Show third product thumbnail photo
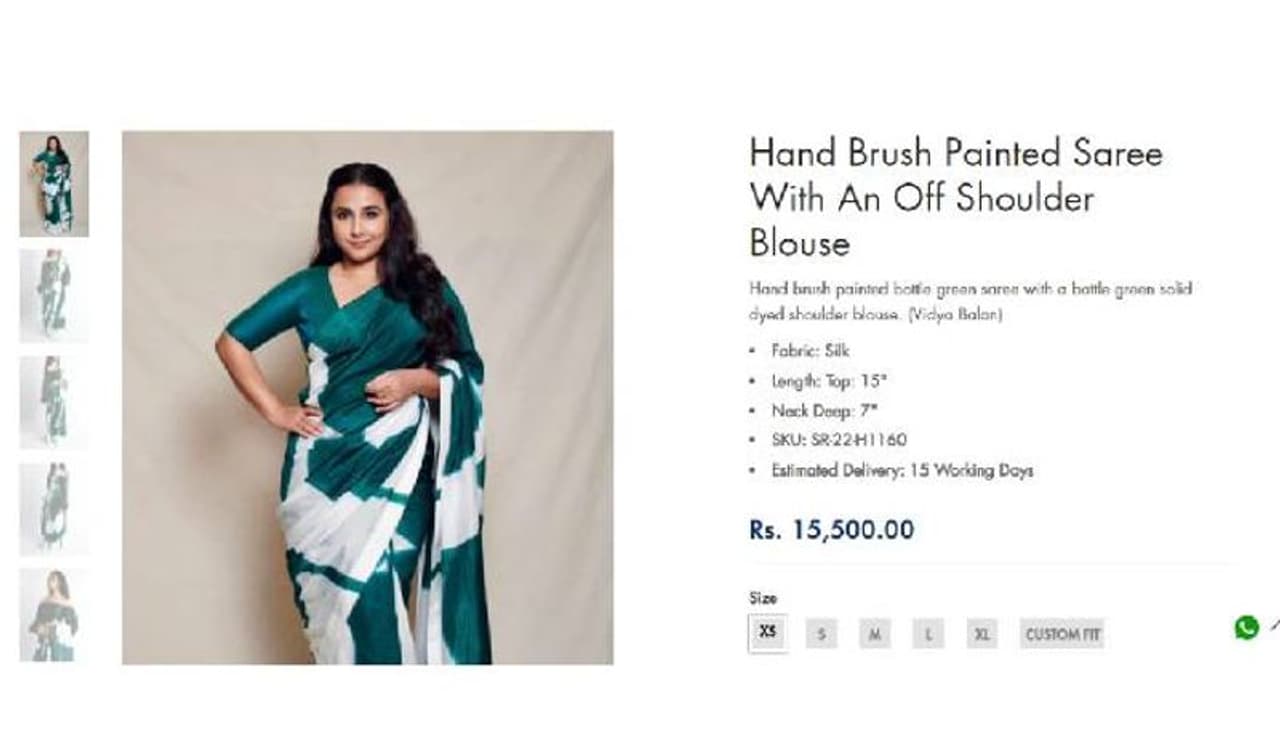 54,402
